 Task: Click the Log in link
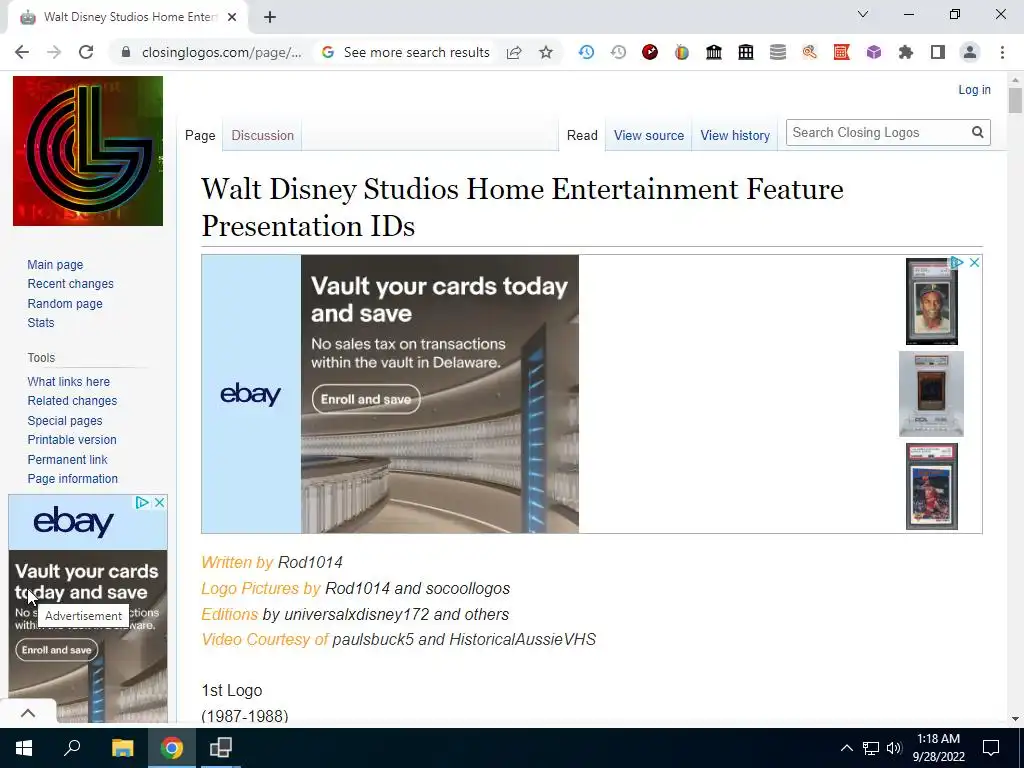coord(974,90)
